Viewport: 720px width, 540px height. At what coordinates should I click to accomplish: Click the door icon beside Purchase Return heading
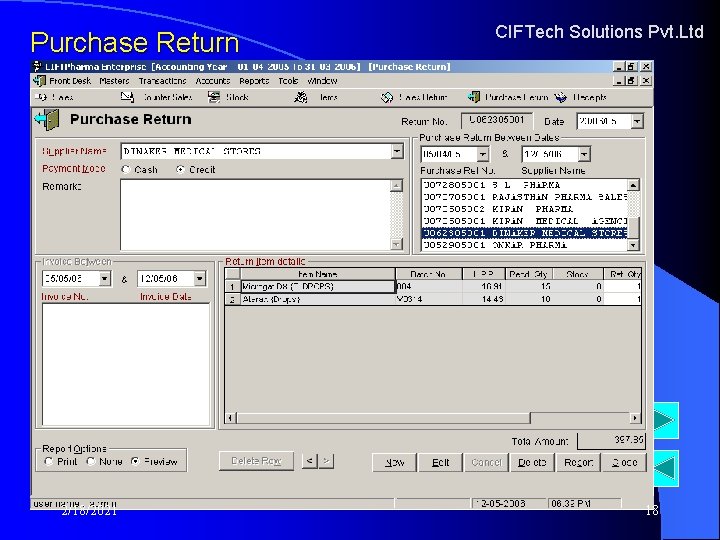tap(47, 120)
